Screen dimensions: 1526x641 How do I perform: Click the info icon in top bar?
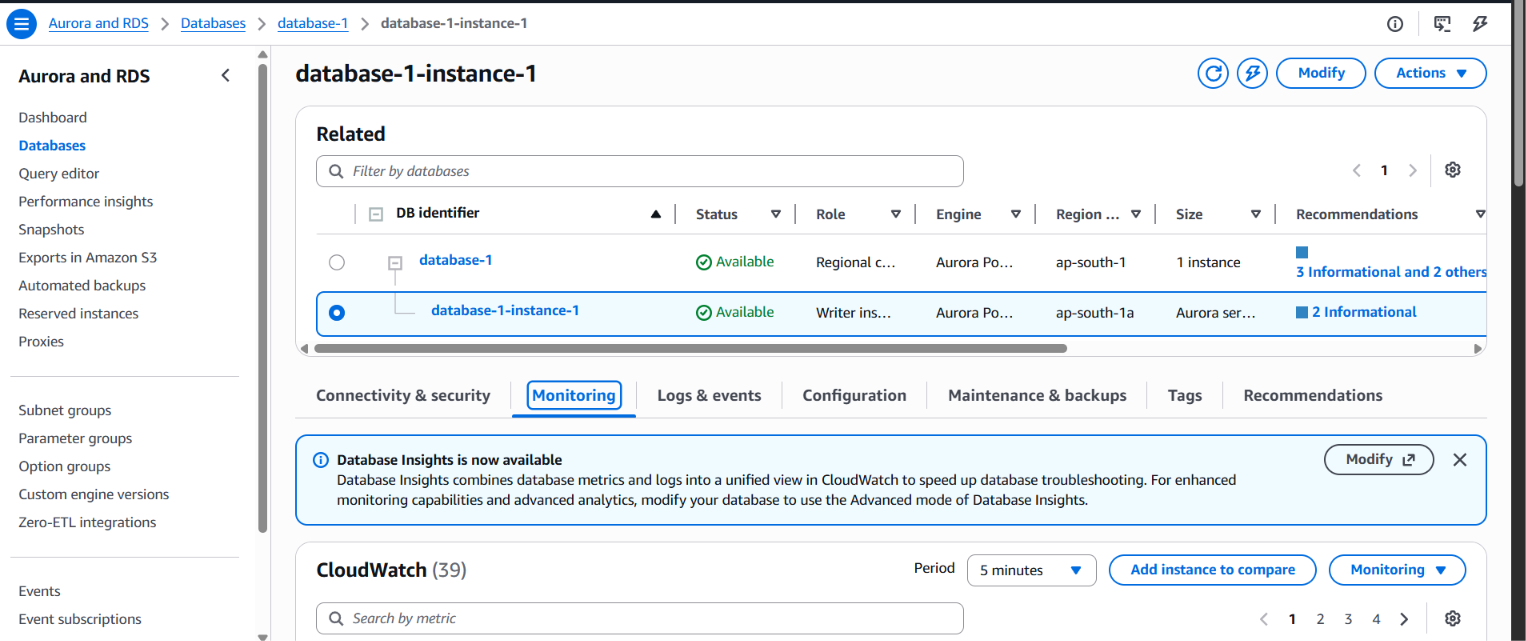[x=1395, y=24]
